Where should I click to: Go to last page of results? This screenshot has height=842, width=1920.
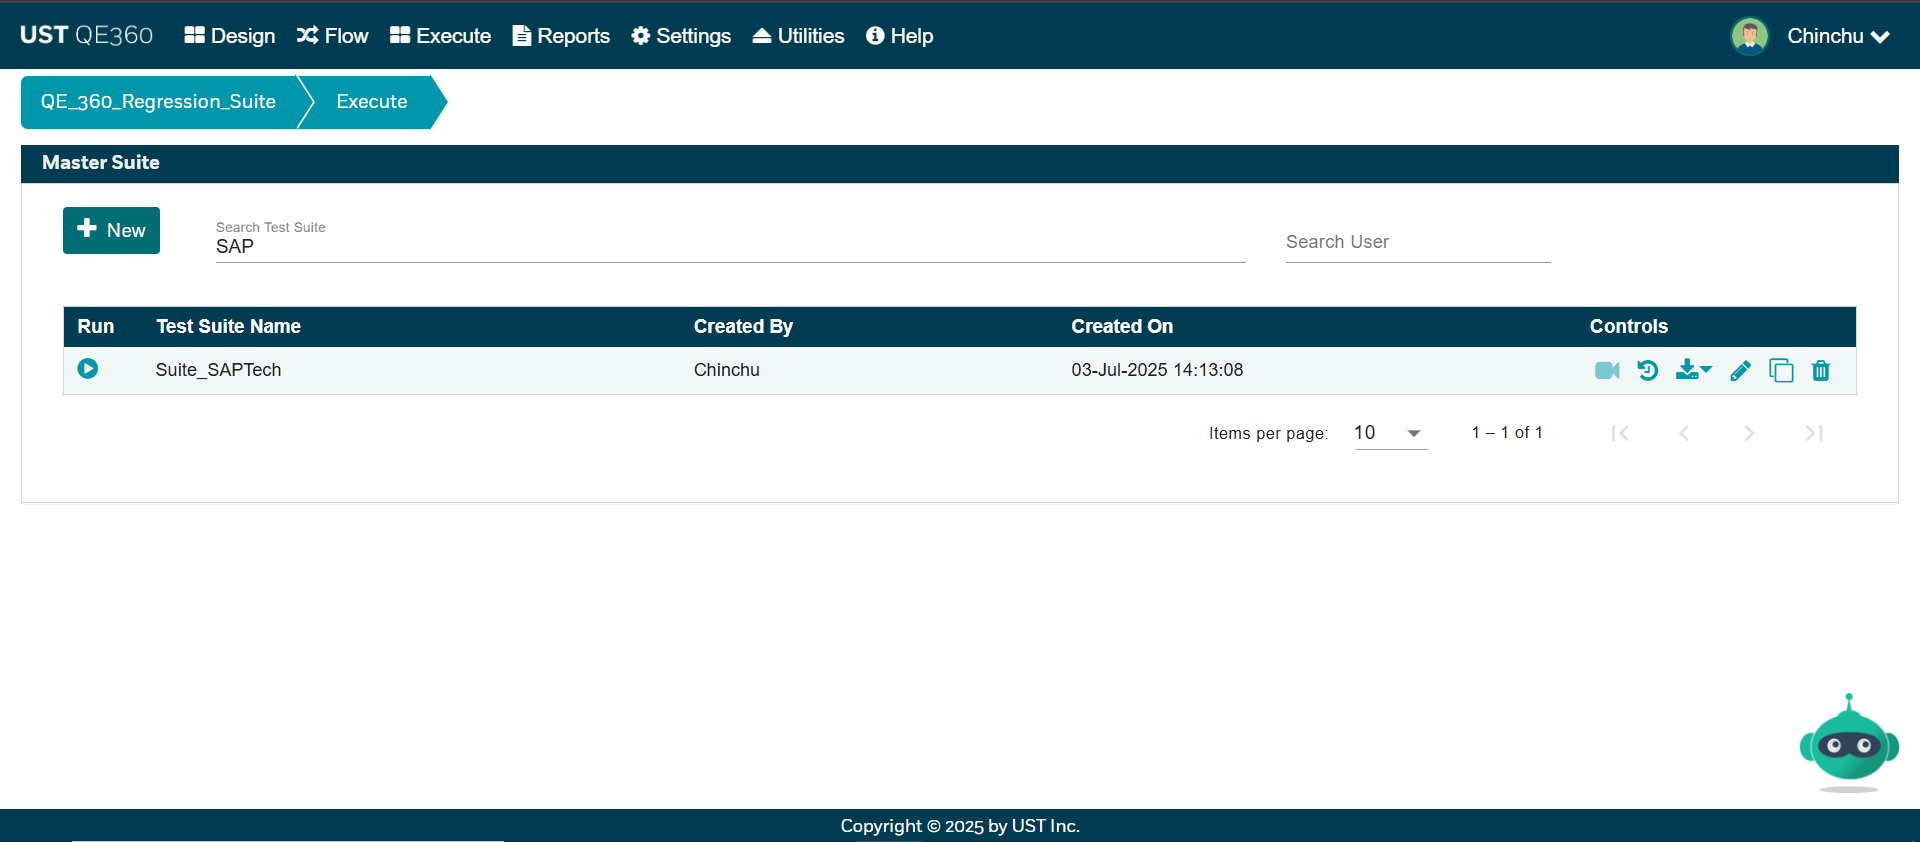point(1814,433)
